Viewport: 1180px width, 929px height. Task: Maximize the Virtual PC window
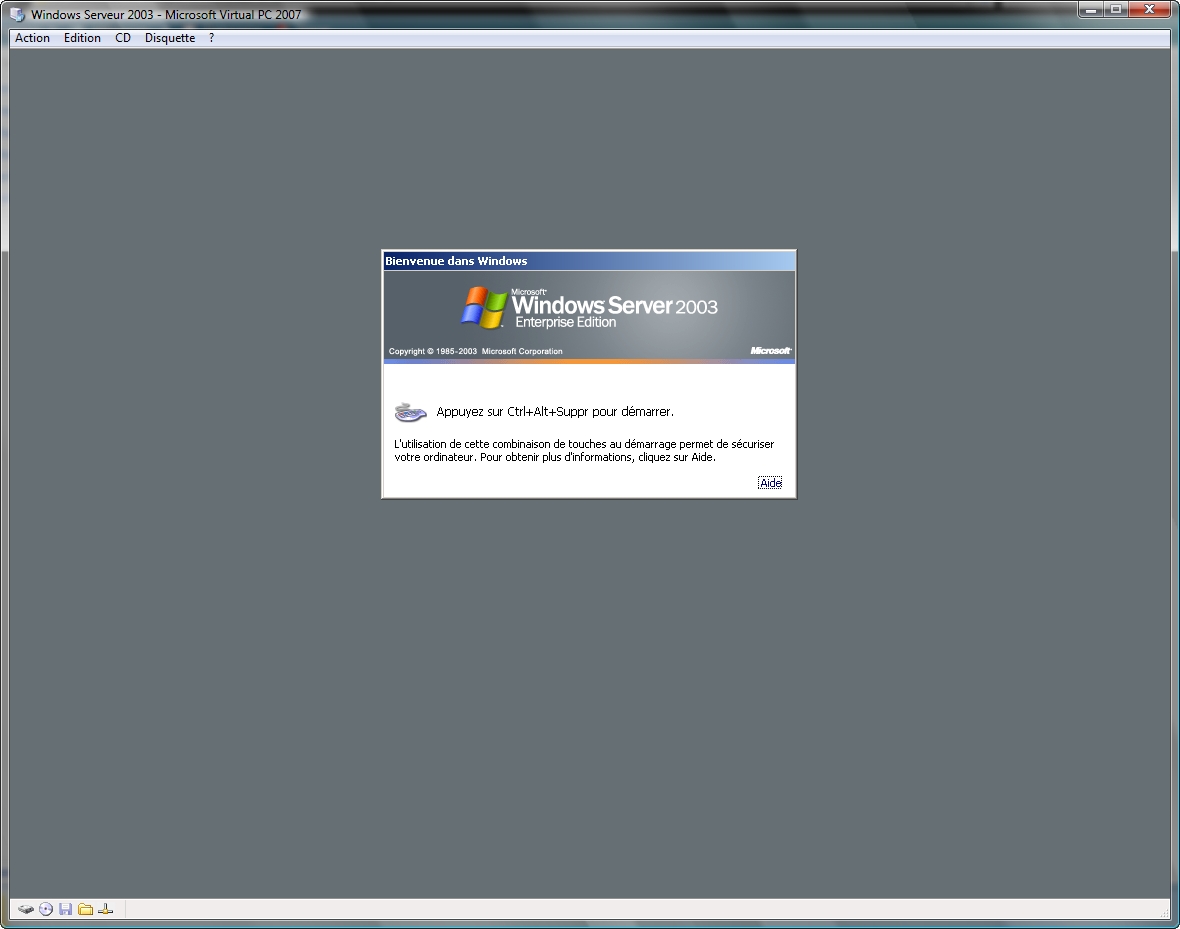tap(1116, 10)
